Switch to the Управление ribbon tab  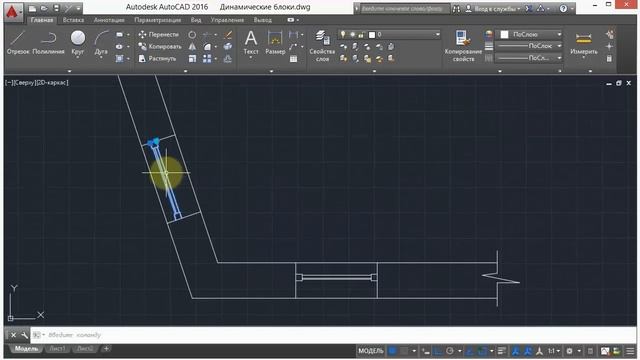click(x=227, y=20)
